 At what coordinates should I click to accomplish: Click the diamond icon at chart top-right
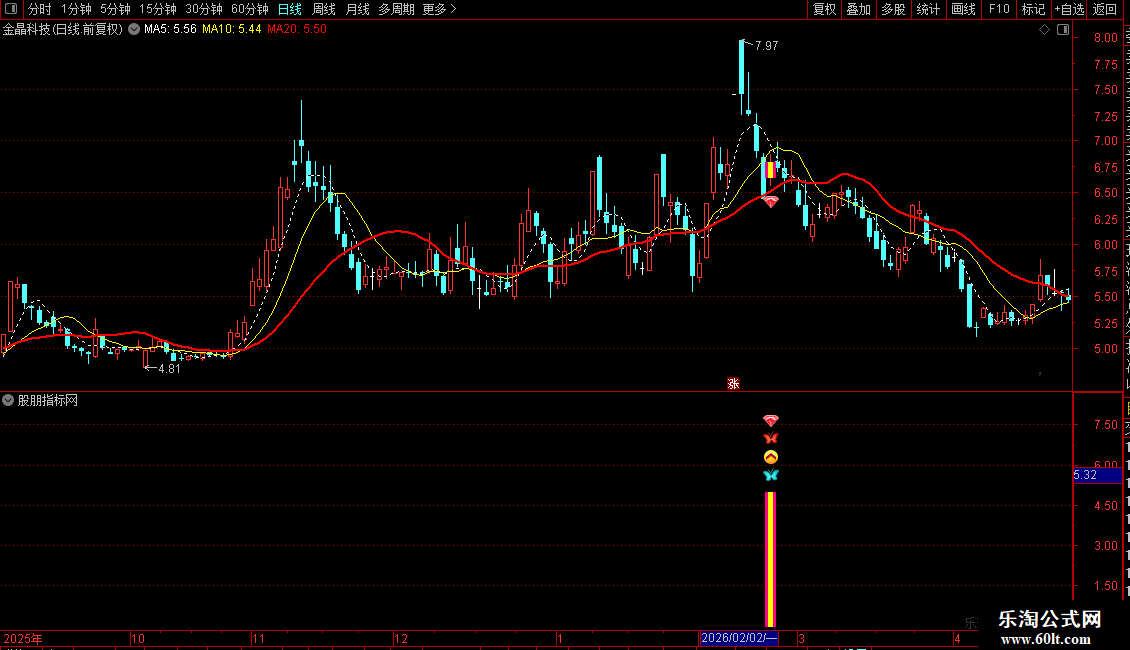point(1044,30)
